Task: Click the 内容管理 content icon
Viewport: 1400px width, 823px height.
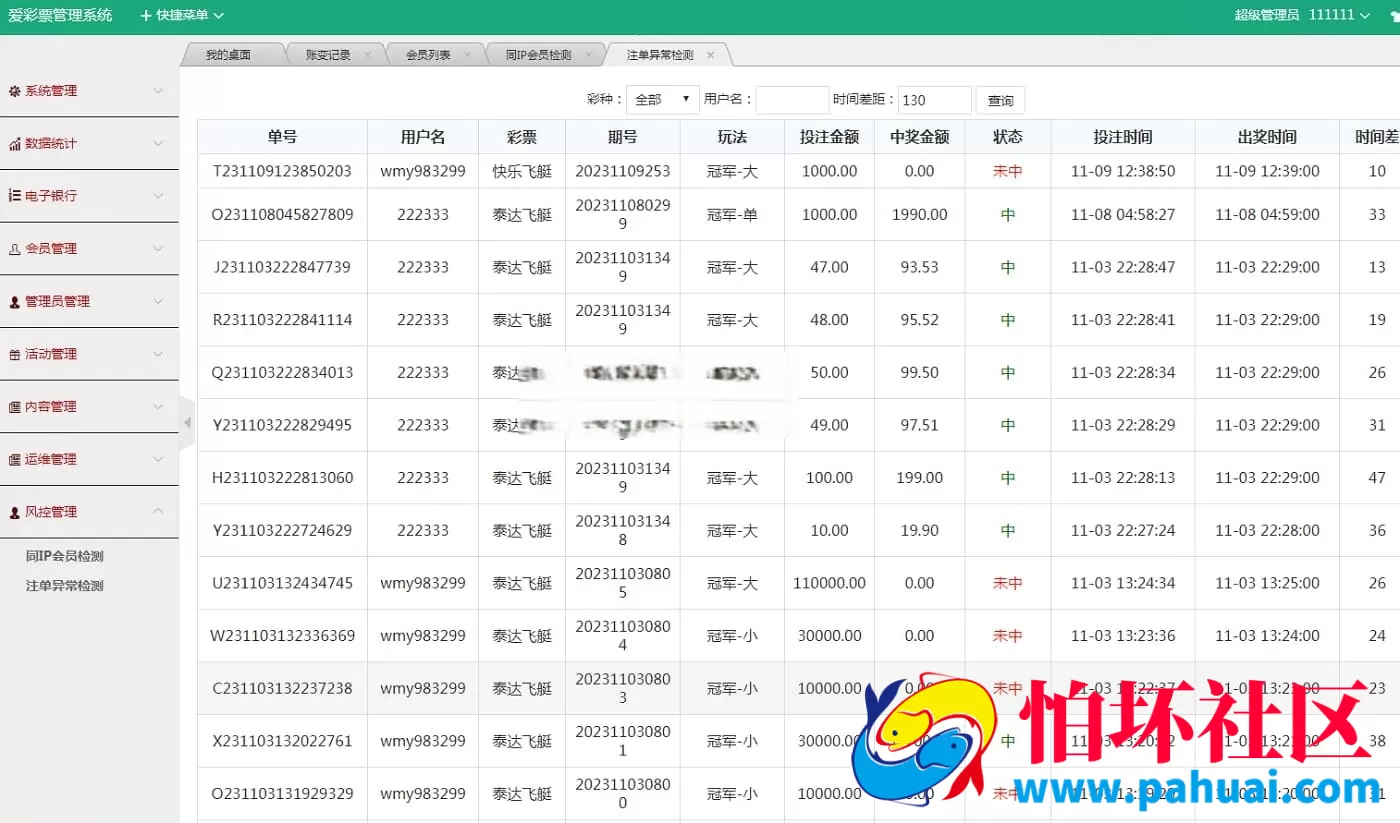Action: pyautogui.click(x=14, y=407)
